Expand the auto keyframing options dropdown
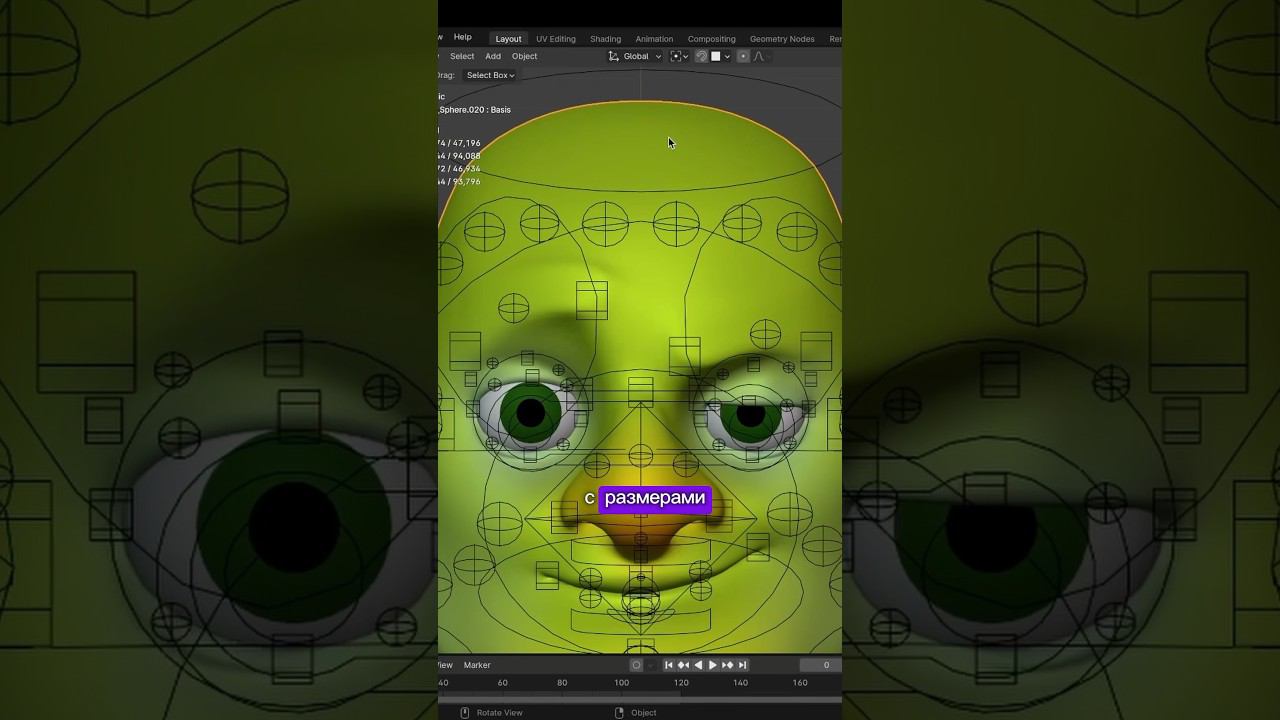 click(650, 665)
